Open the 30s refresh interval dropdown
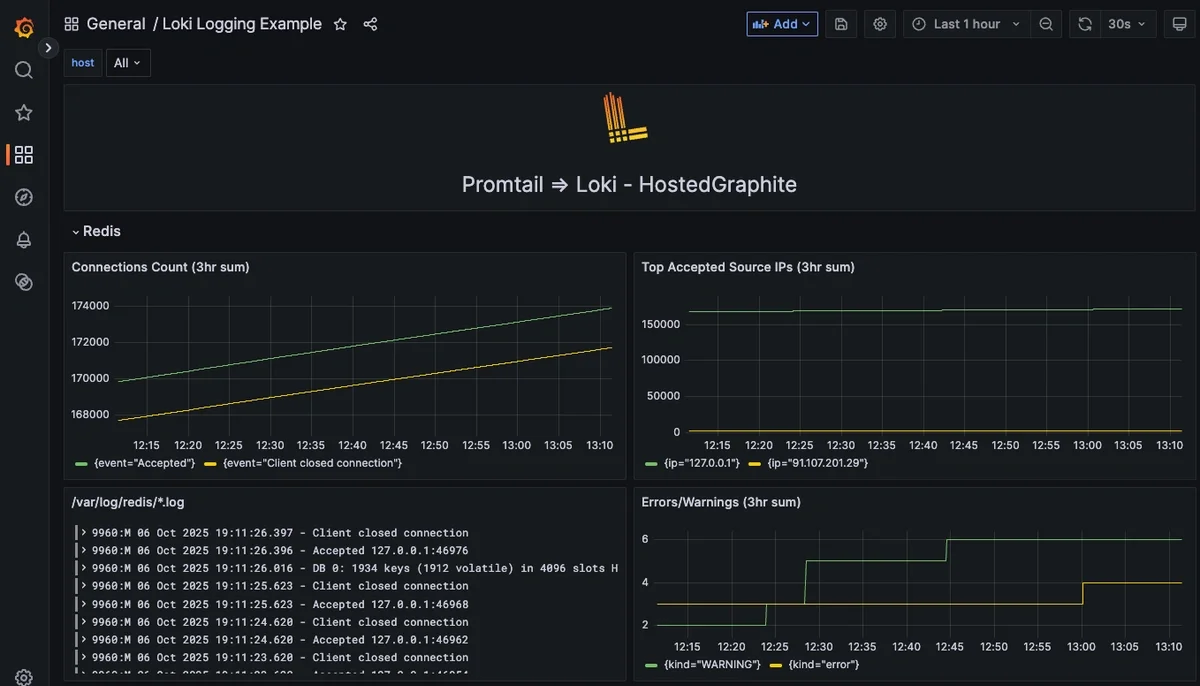1200x686 pixels. (1126, 24)
